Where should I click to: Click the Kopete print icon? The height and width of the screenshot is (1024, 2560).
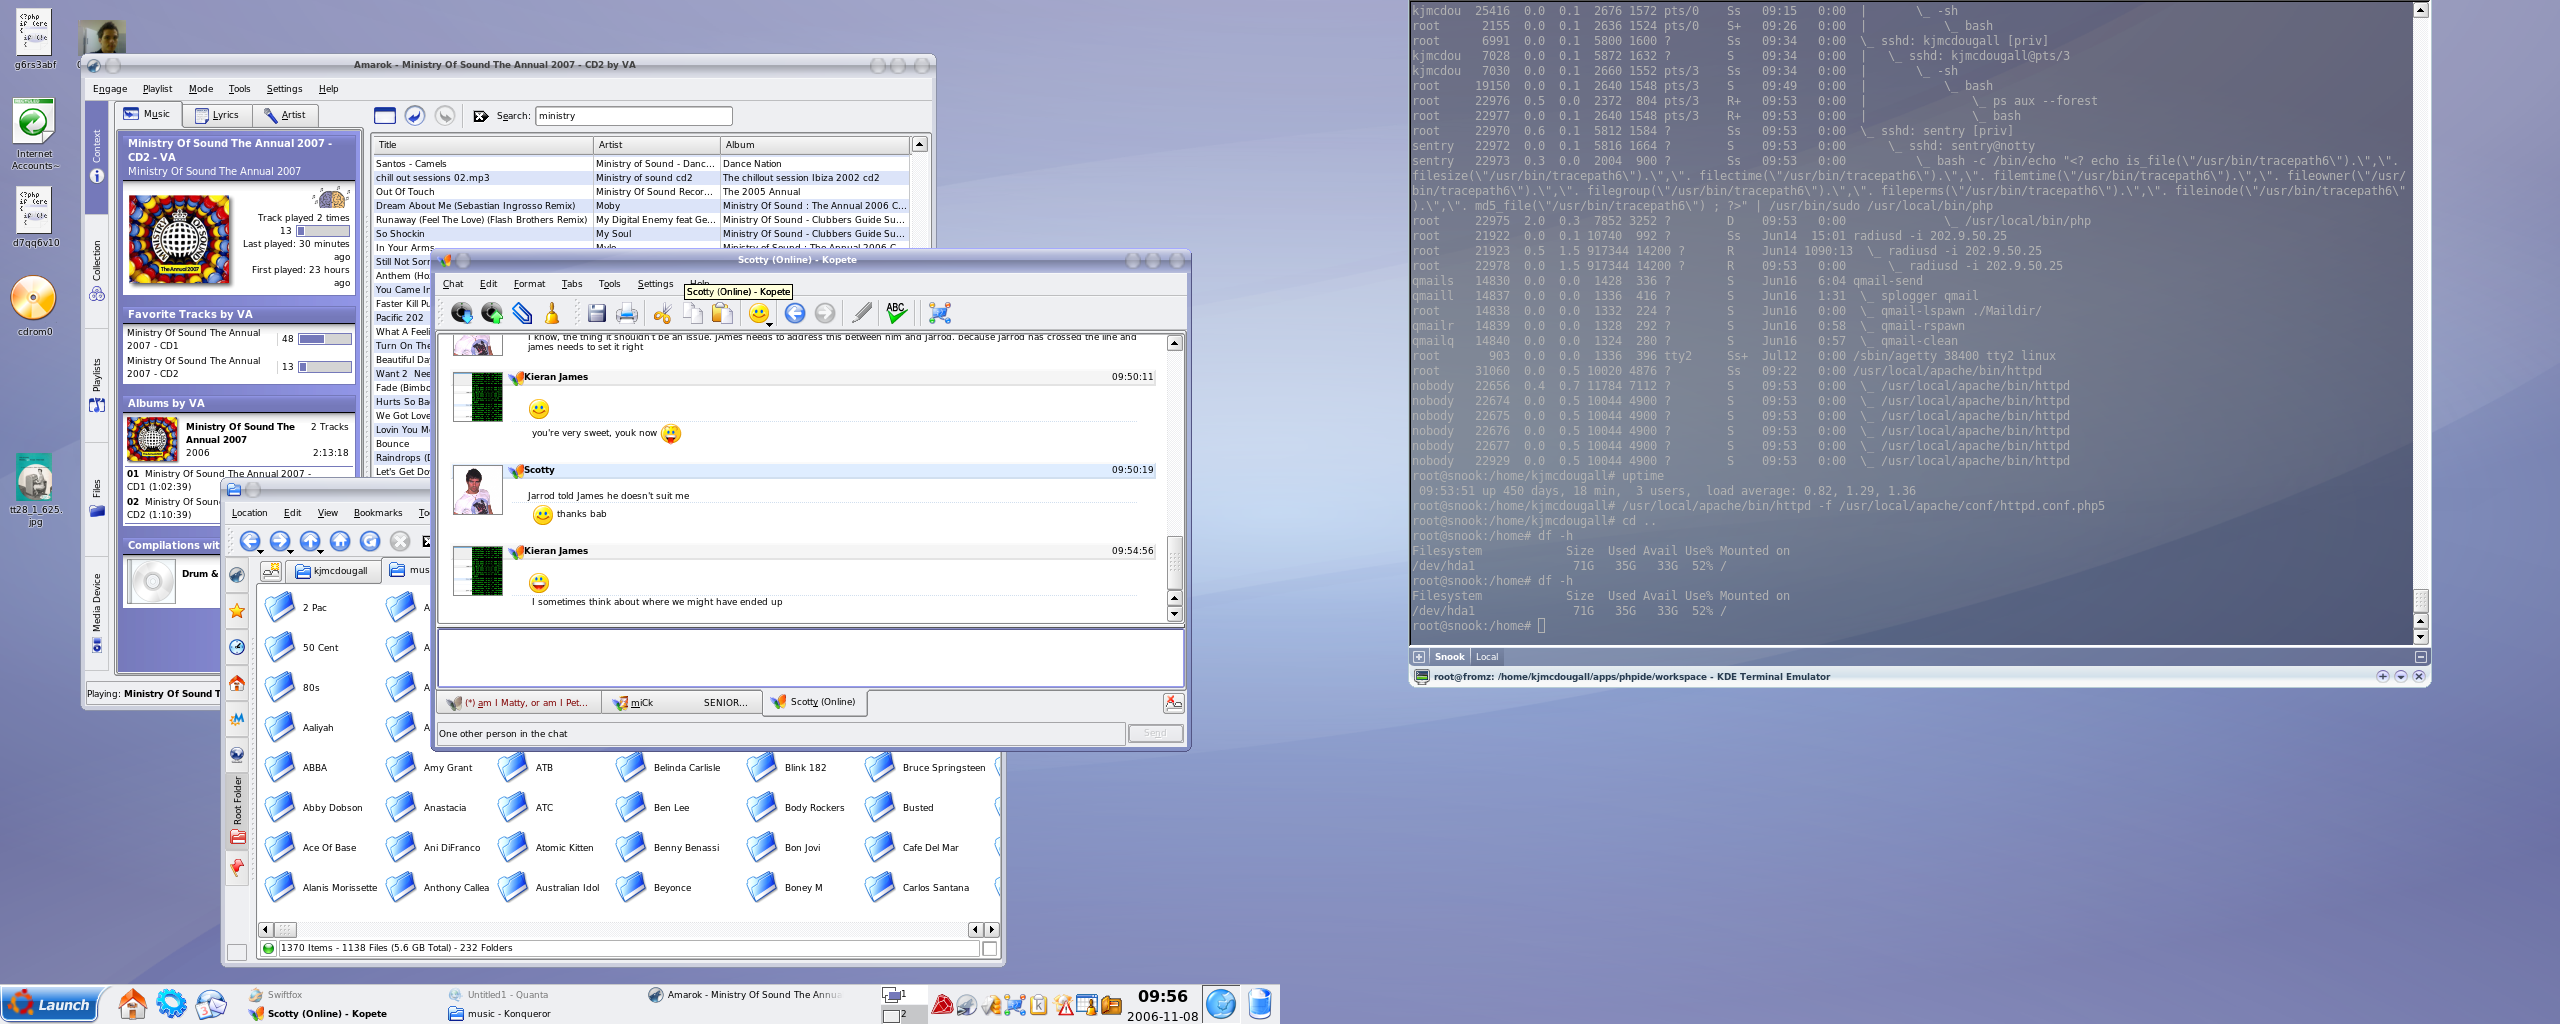627,313
